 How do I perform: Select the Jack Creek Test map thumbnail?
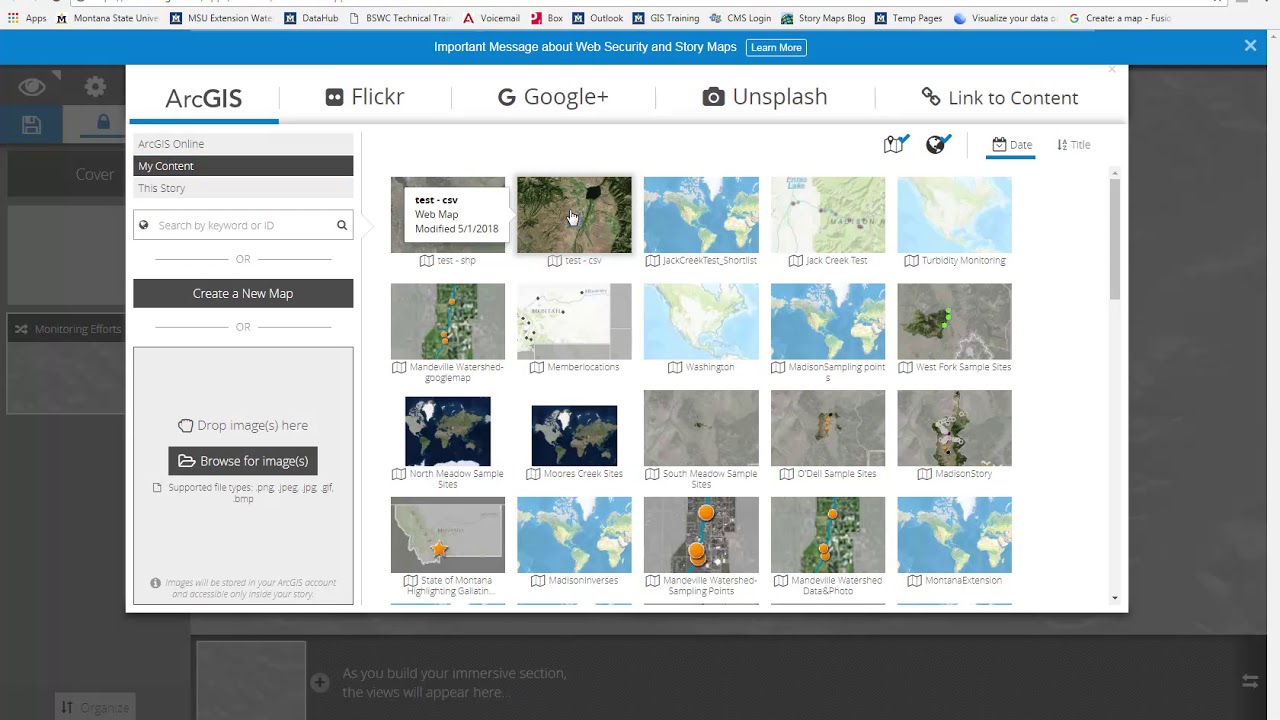click(x=828, y=215)
